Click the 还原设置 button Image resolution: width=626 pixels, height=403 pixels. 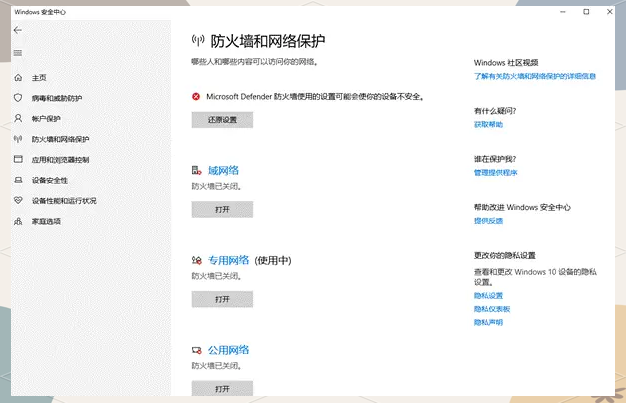coord(222,120)
